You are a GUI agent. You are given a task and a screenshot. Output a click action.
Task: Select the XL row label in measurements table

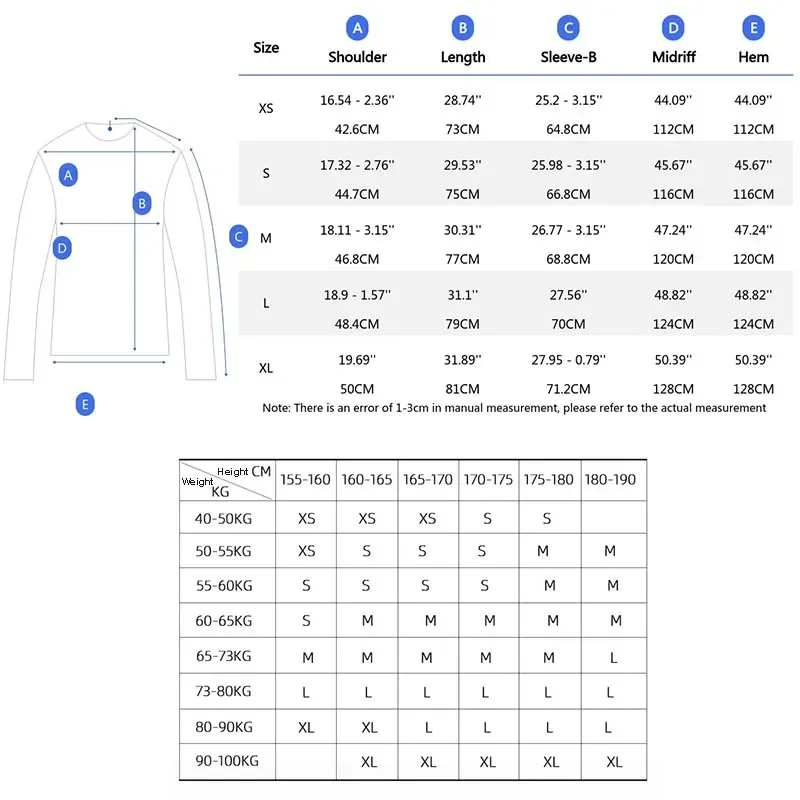(x=266, y=368)
